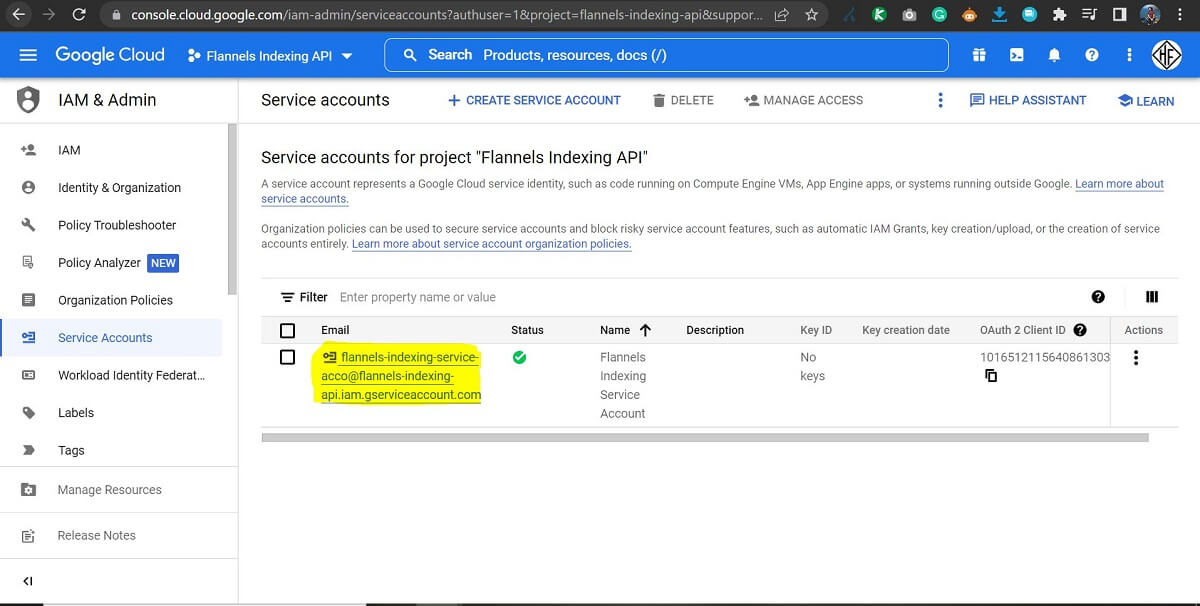This screenshot has width=1200, height=606.
Task: Click the OAuth 2 Client ID help icon
Action: [1080, 330]
